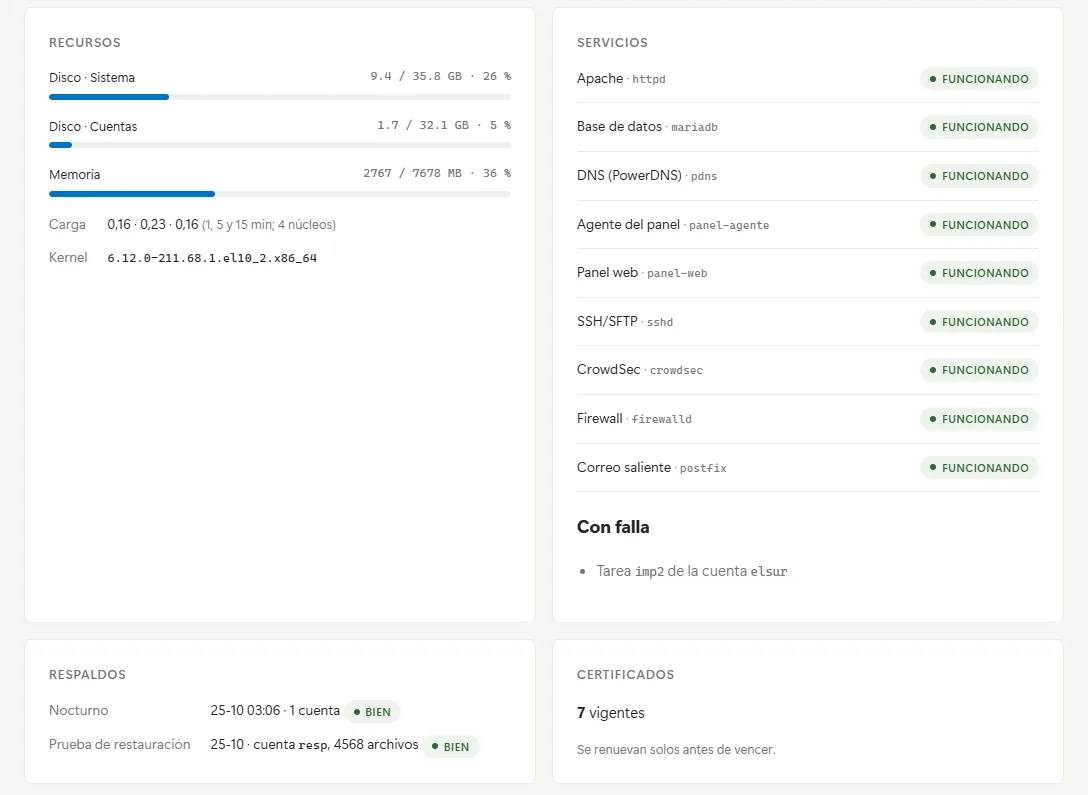Click the FUNCIONANDO badge for CrowdSec
Image resolution: width=1088 pixels, height=795 pixels.
pyautogui.click(x=979, y=370)
